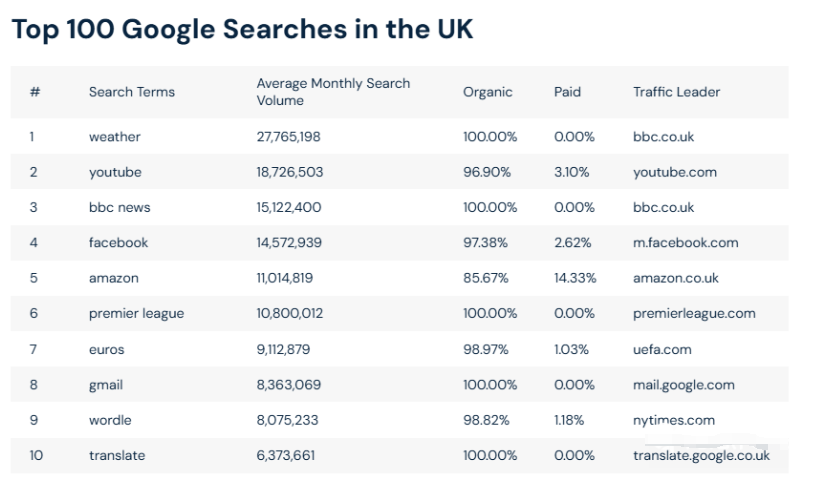The height and width of the screenshot is (494, 821).
Task: Open the translate.google.co.uk link
Action: point(701,455)
